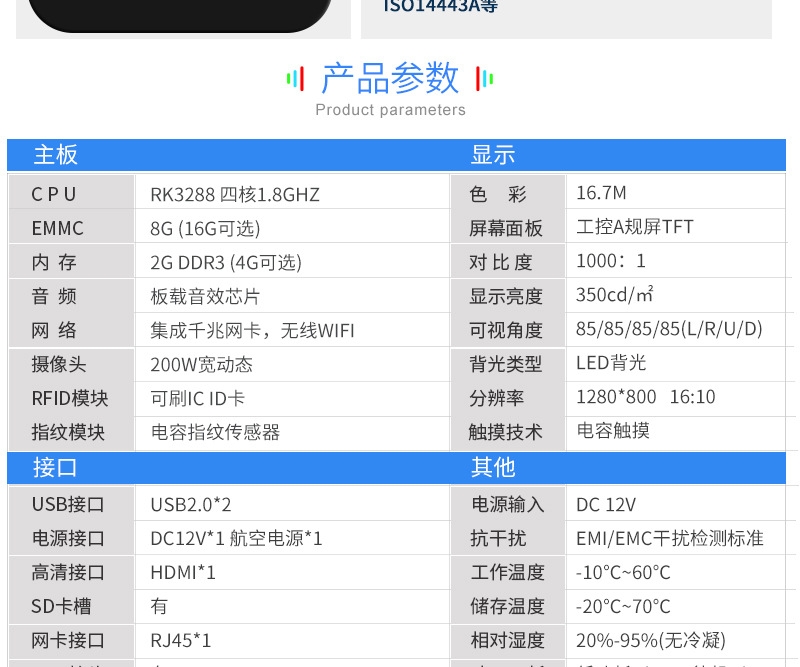
Task: Click the 85/85/85/85(L/R/U/D) viewing angle value
Action: point(669,329)
